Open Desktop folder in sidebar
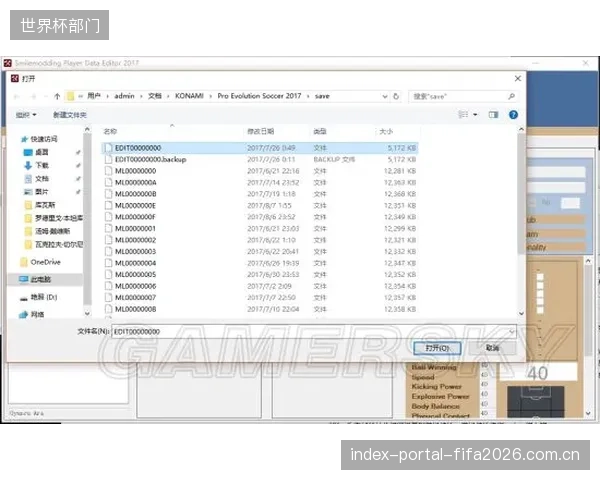The width and height of the screenshot is (600, 480). click(x=36, y=152)
